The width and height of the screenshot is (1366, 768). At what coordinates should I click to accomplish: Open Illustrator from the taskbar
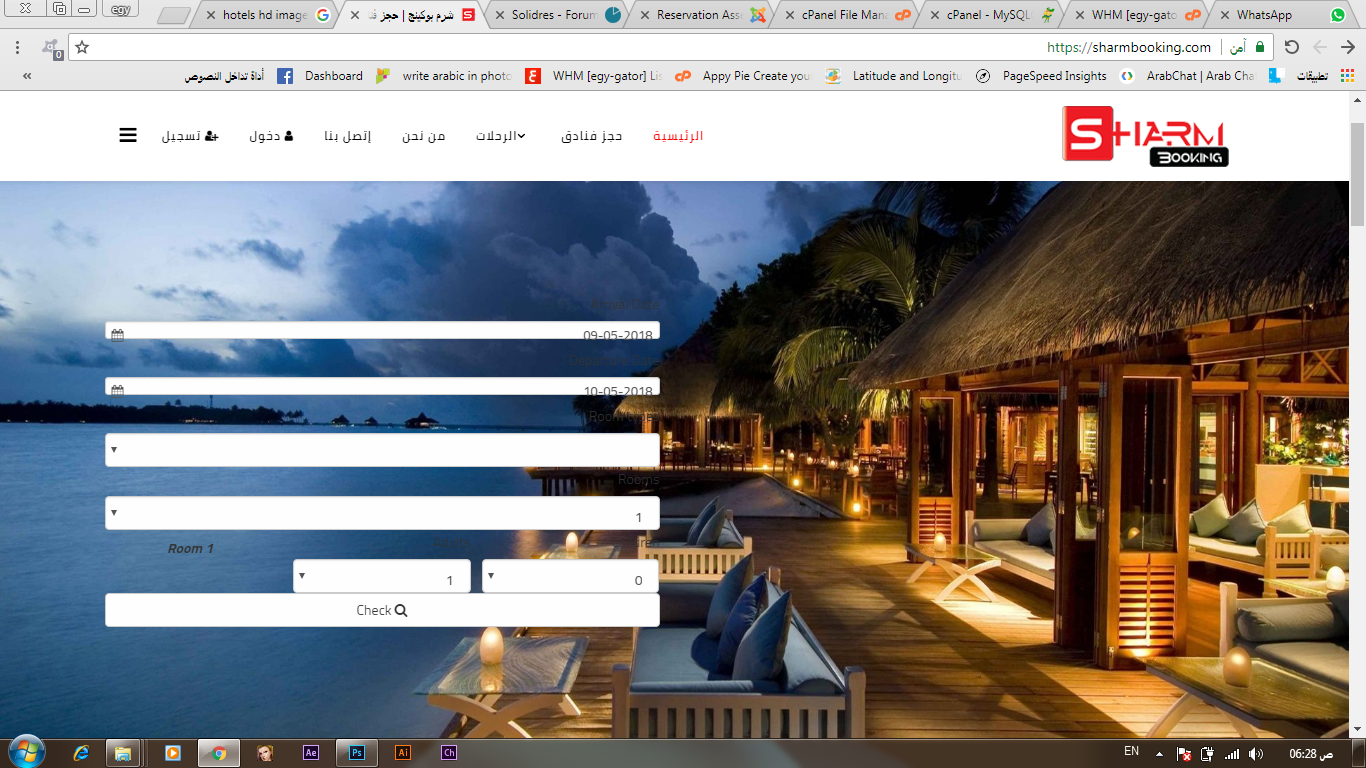click(403, 753)
